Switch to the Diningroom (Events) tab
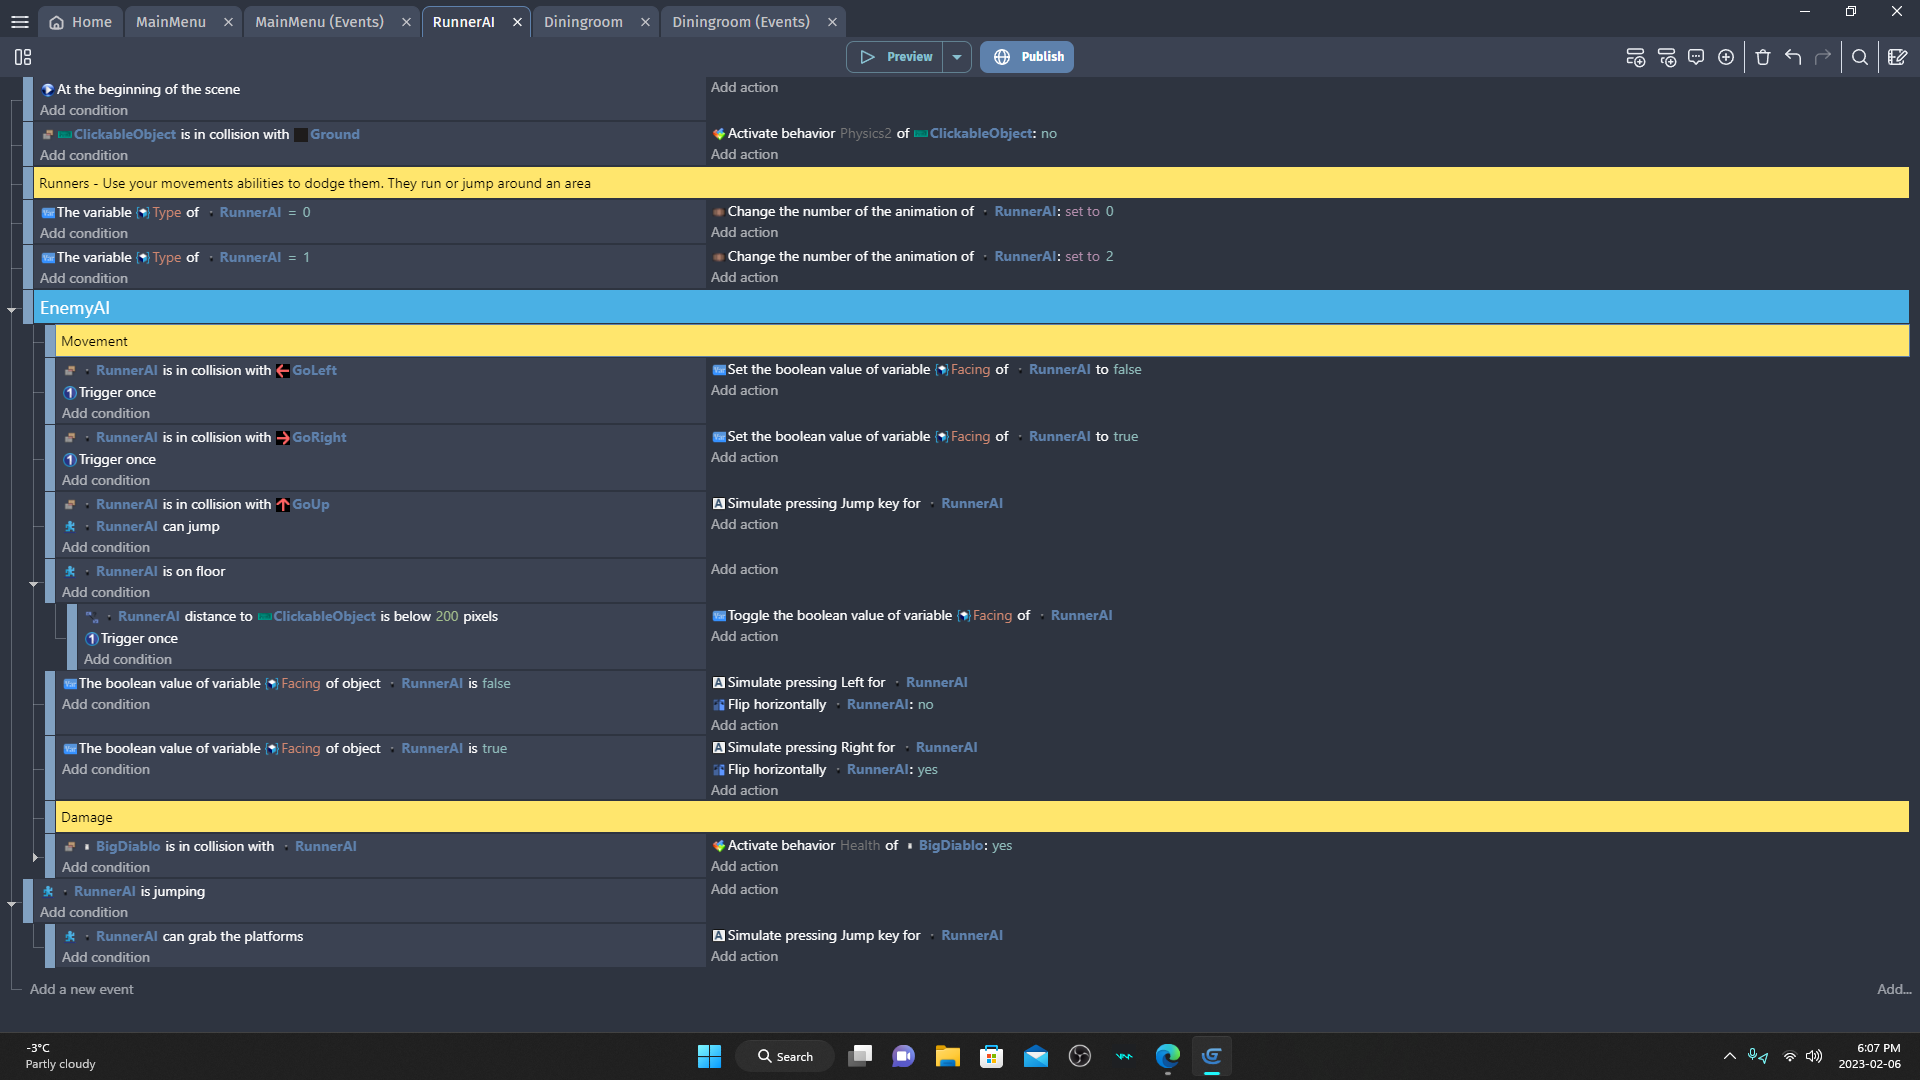Viewport: 1920px width, 1080px height. pos(740,22)
